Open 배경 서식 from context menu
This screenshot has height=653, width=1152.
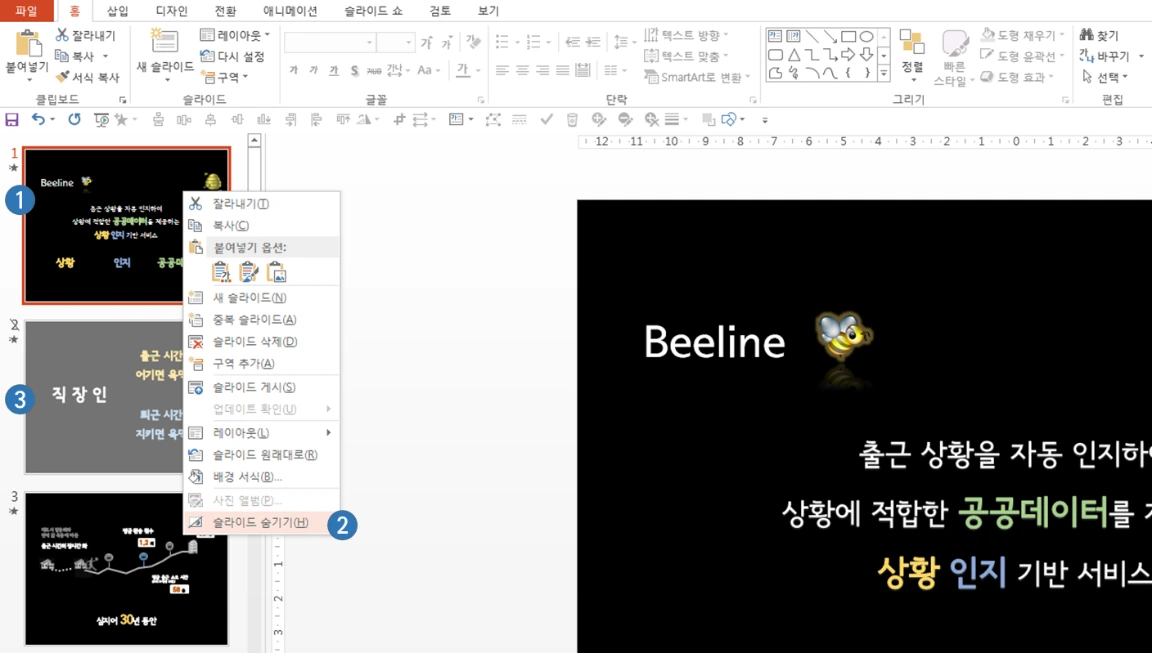261,477
